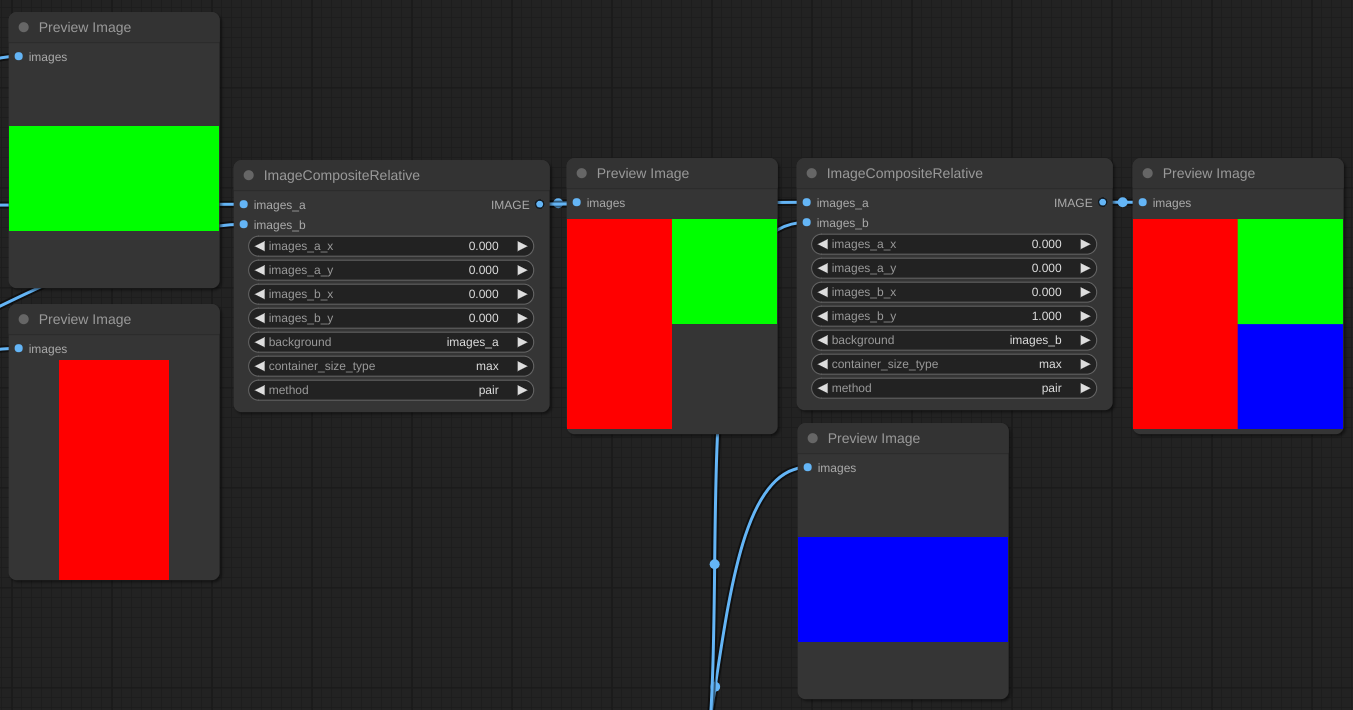Click left arrow on background field showing images_b
This screenshot has width=1353, height=710.
click(823, 340)
